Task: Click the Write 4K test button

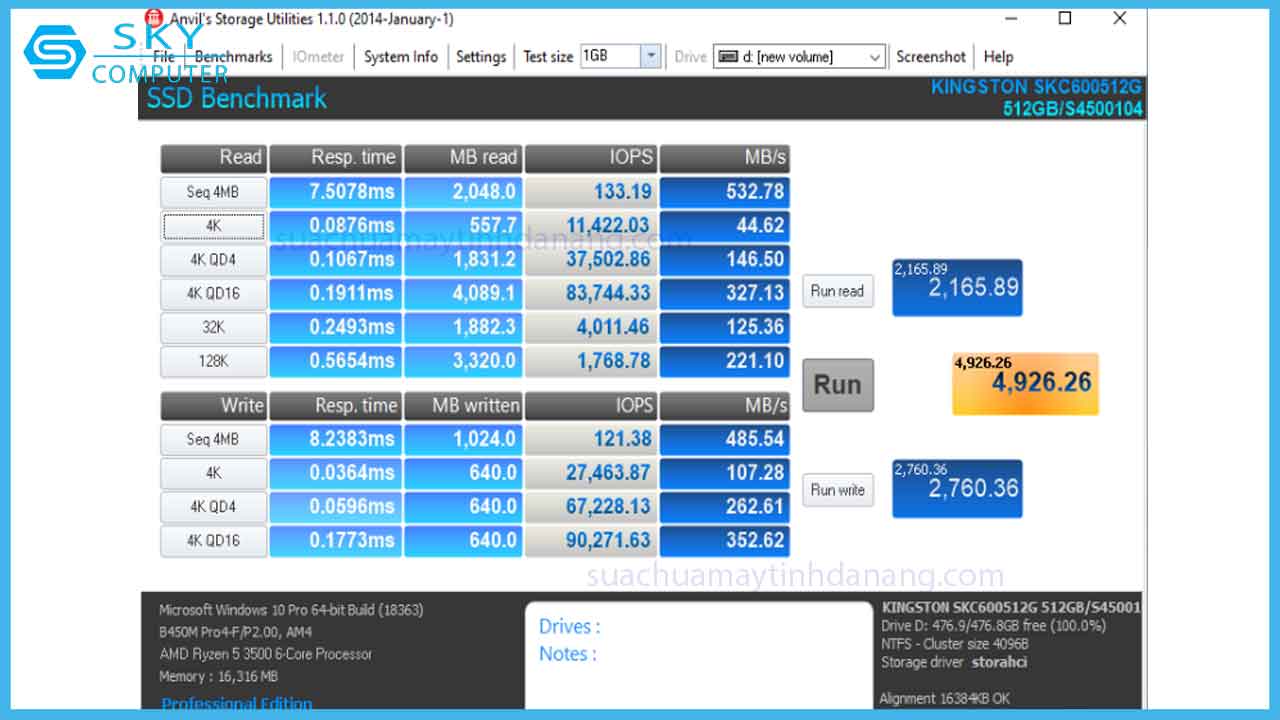Action: coord(213,473)
